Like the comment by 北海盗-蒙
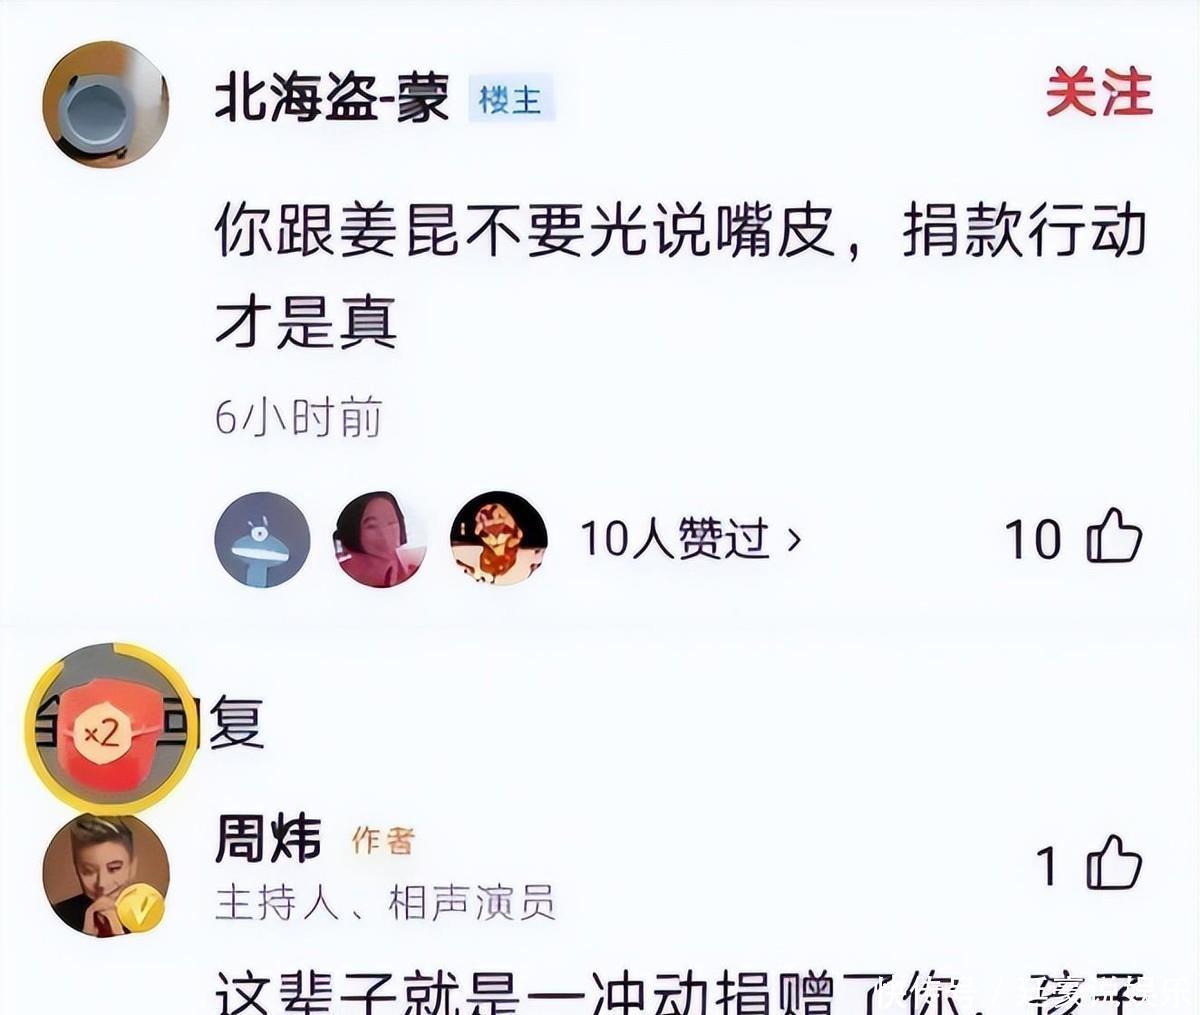The image size is (1200, 1015). 1115,537
